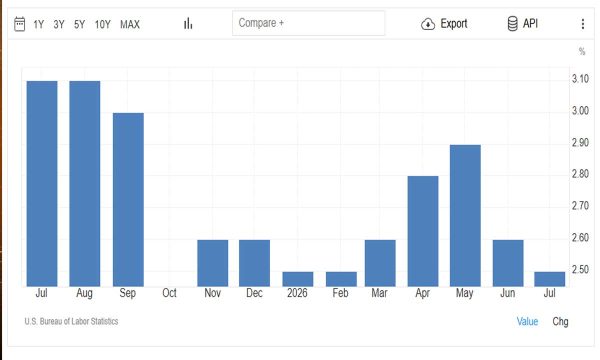Click the U.S. Bureau of Labor Statistics source

tap(71, 321)
